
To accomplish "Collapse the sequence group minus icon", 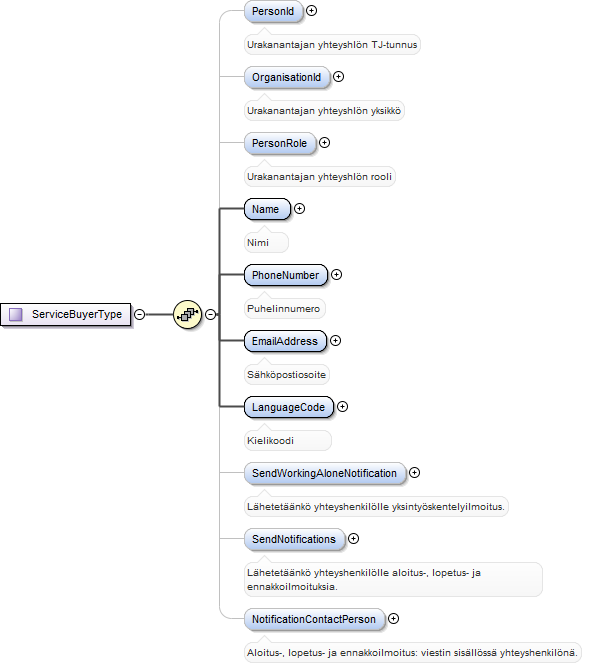I will (x=210, y=314).
